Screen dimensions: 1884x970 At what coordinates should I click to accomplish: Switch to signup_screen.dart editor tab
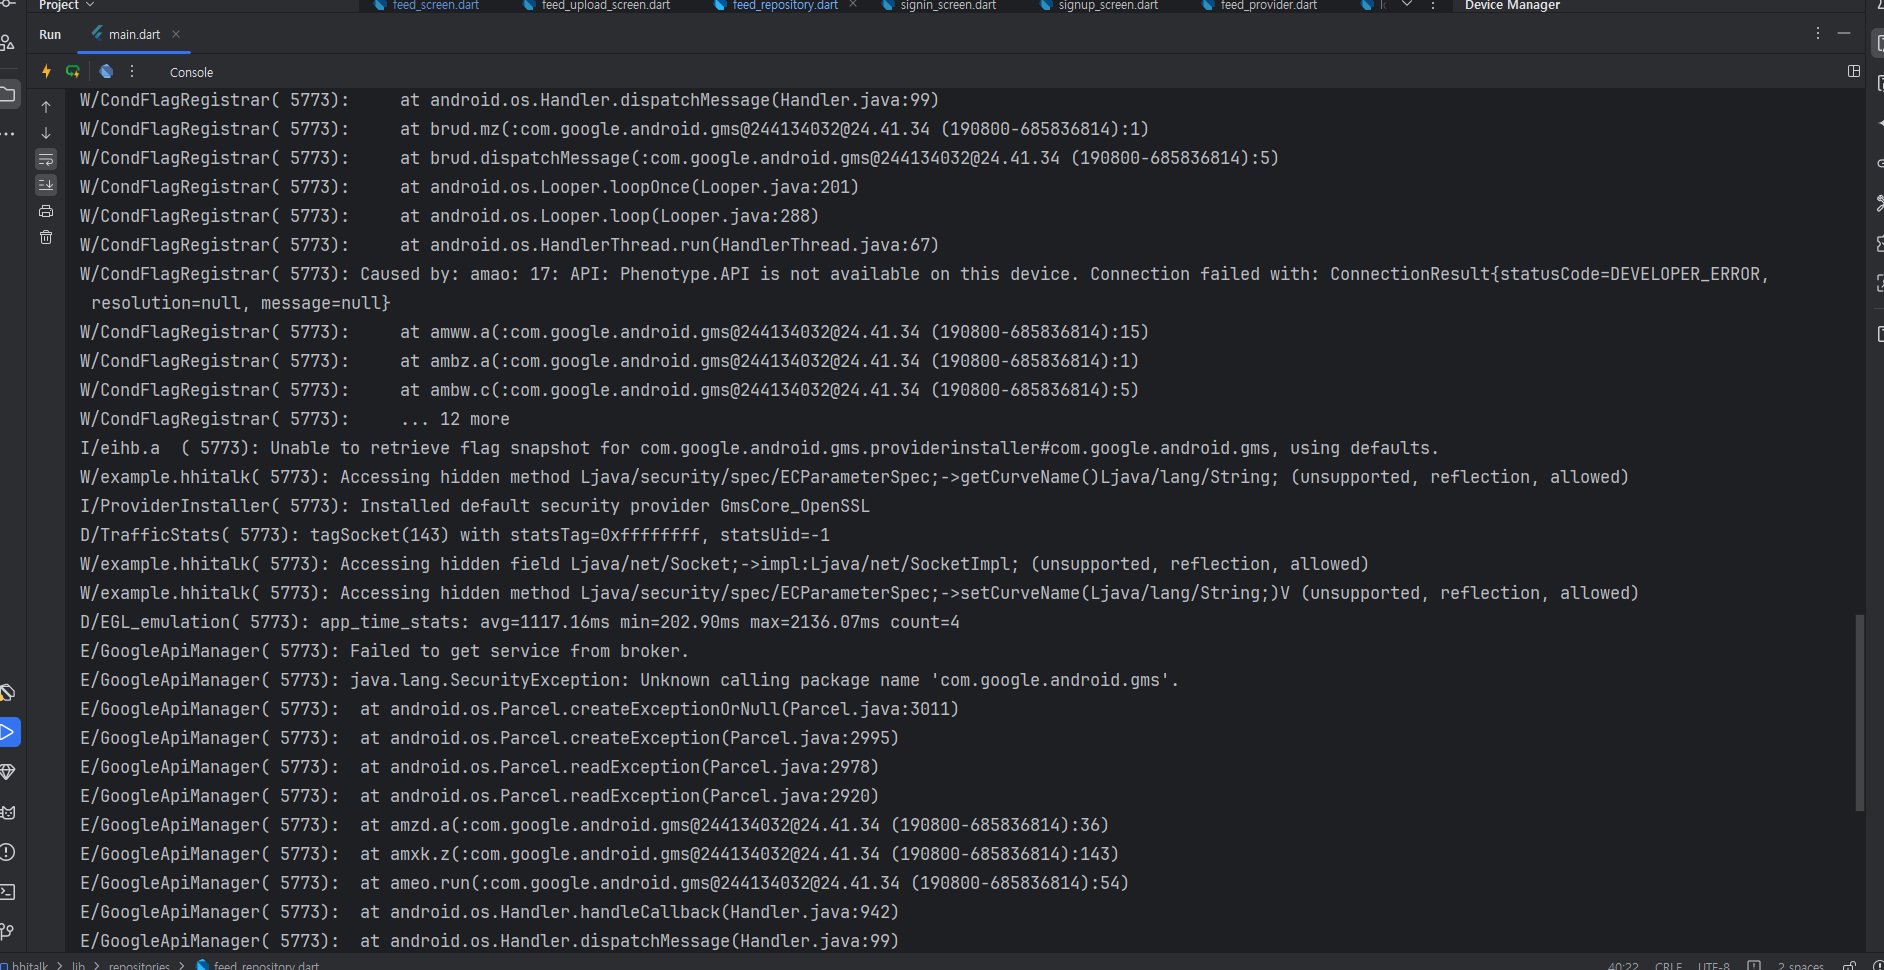tap(1098, 5)
